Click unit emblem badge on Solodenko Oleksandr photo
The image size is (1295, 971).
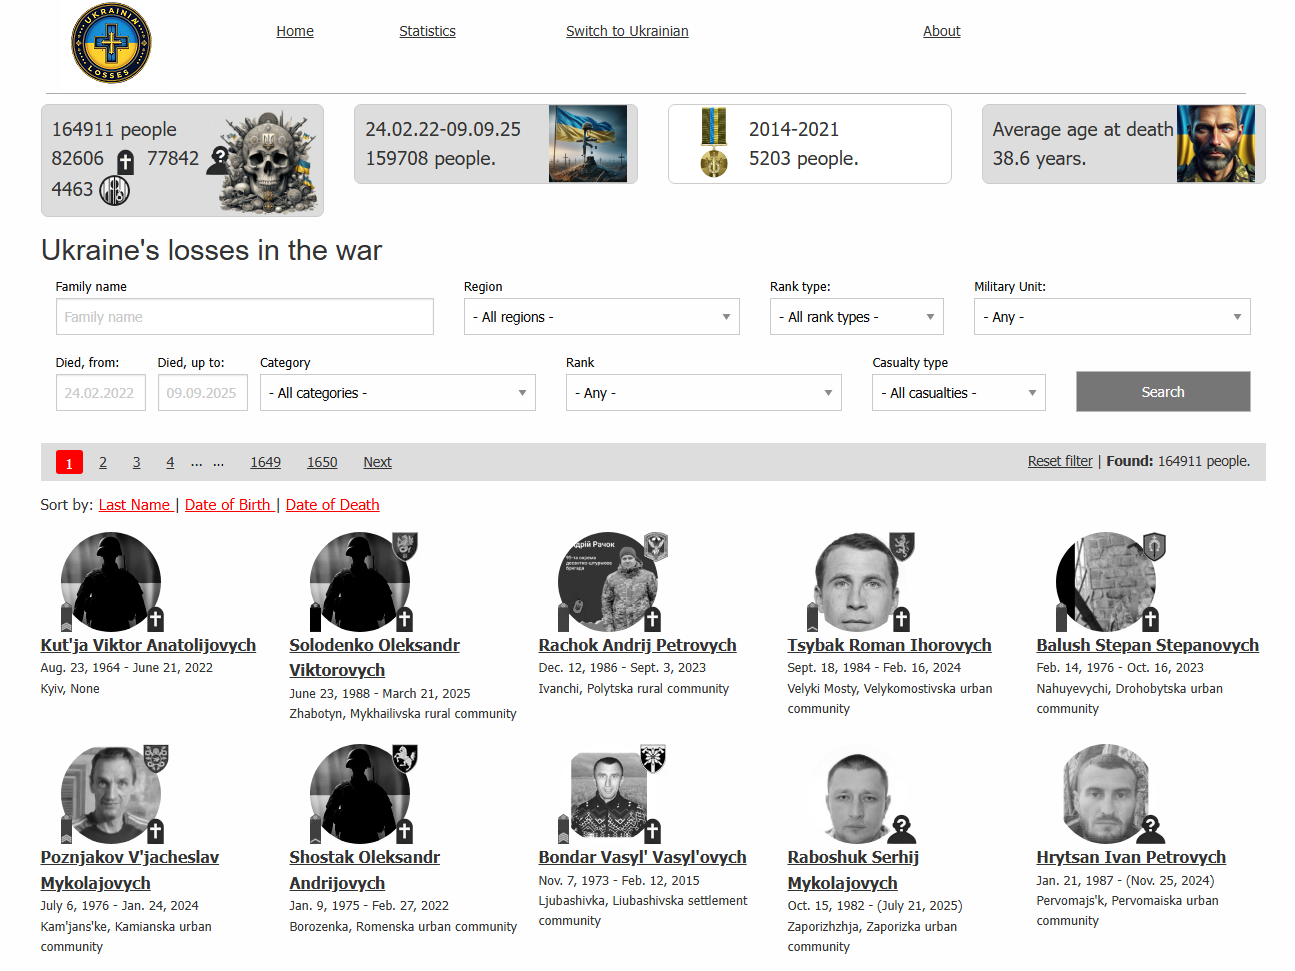point(405,546)
